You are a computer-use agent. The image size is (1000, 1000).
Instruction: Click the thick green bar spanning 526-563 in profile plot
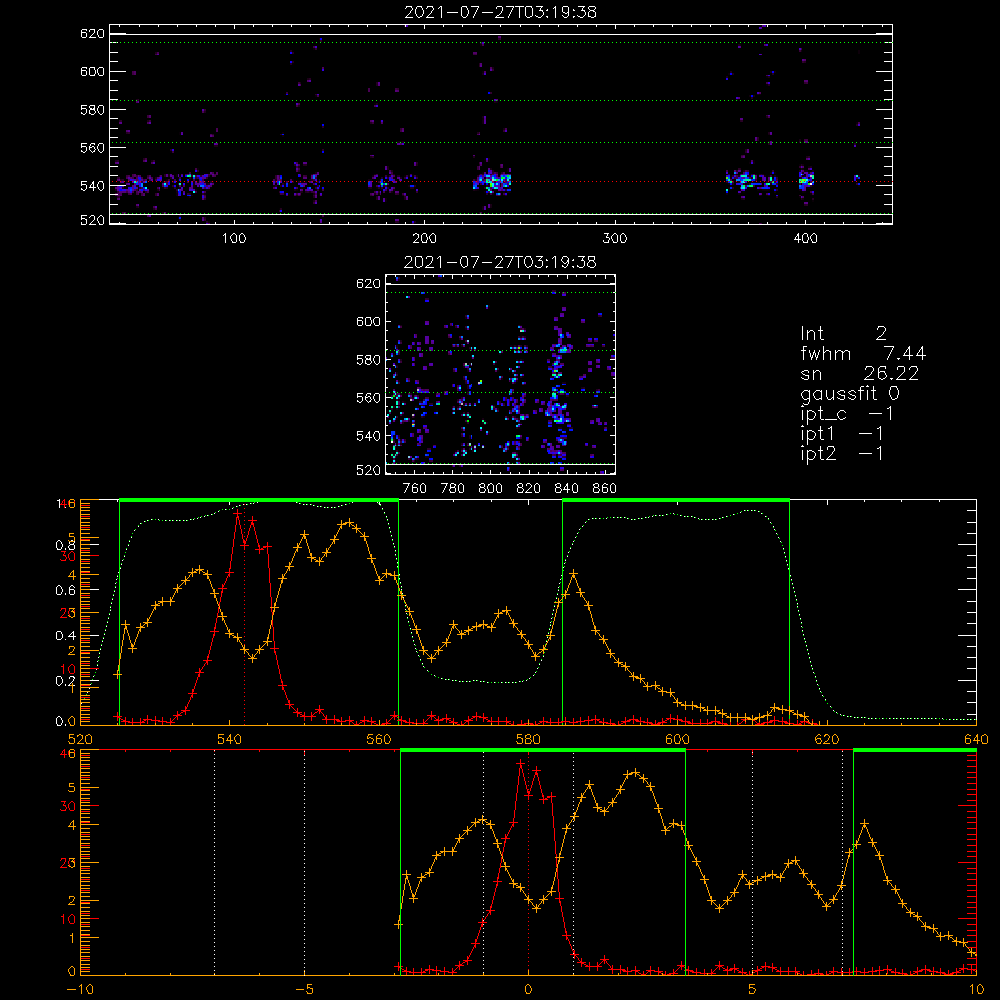[x=259, y=500]
